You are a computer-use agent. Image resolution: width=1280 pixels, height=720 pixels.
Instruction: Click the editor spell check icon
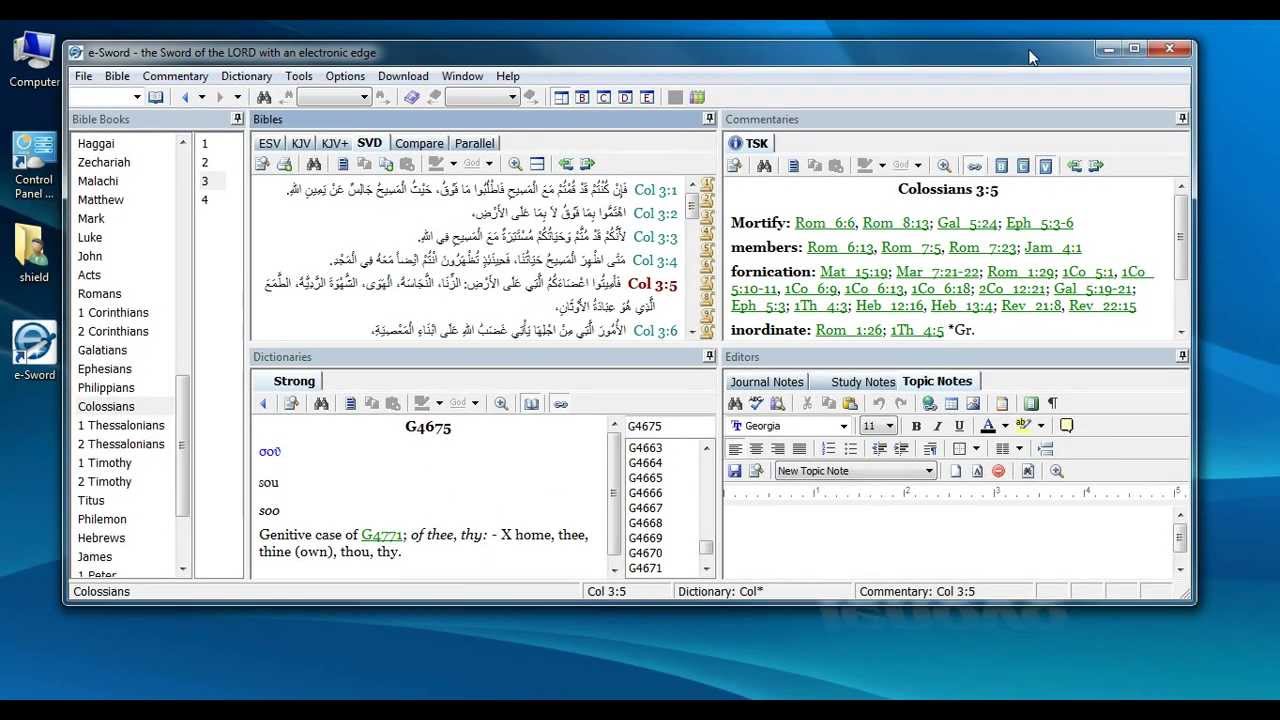[756, 403]
